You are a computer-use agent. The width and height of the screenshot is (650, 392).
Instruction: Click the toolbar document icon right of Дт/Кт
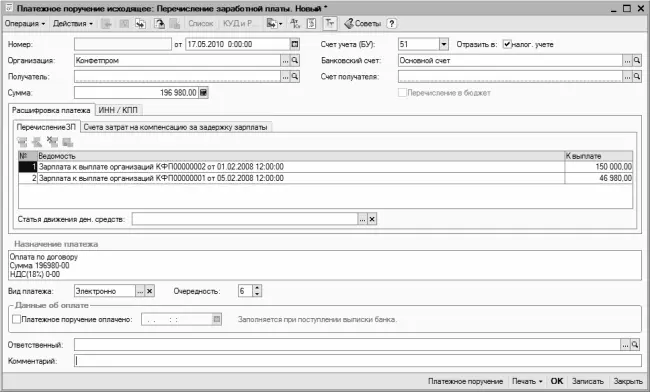tap(311, 24)
